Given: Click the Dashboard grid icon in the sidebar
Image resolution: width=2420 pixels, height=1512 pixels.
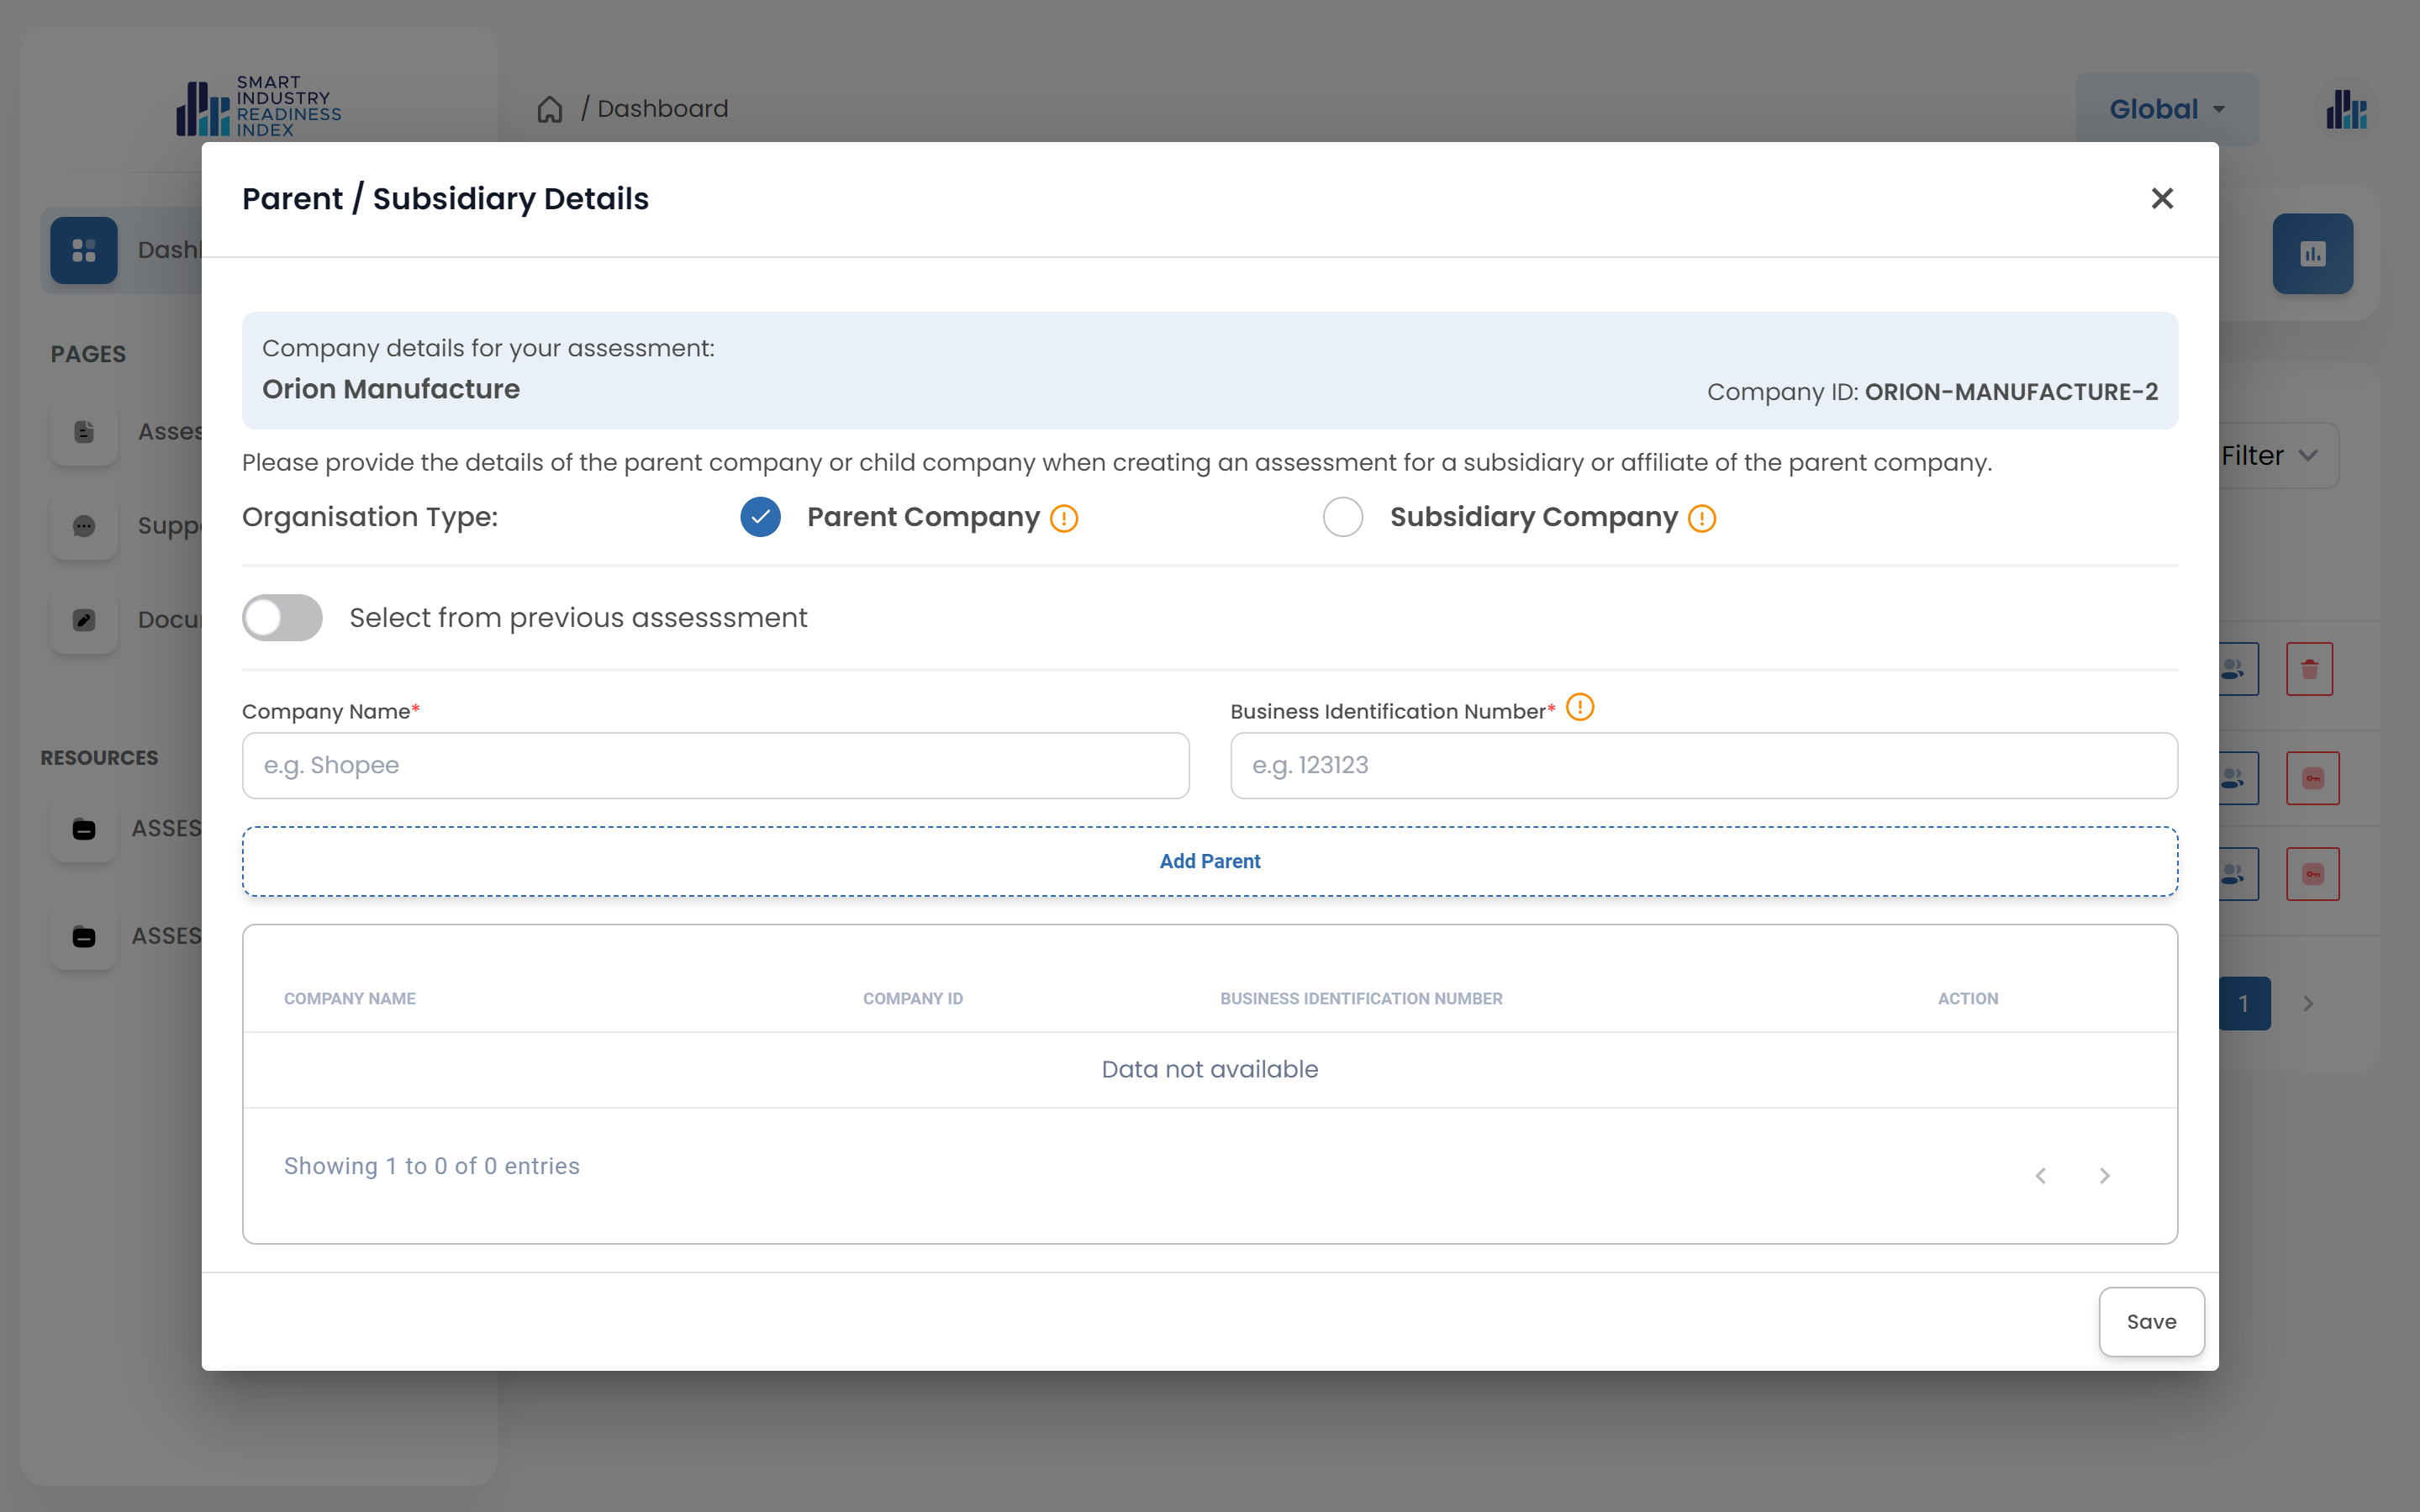Looking at the screenshot, I should tap(84, 250).
